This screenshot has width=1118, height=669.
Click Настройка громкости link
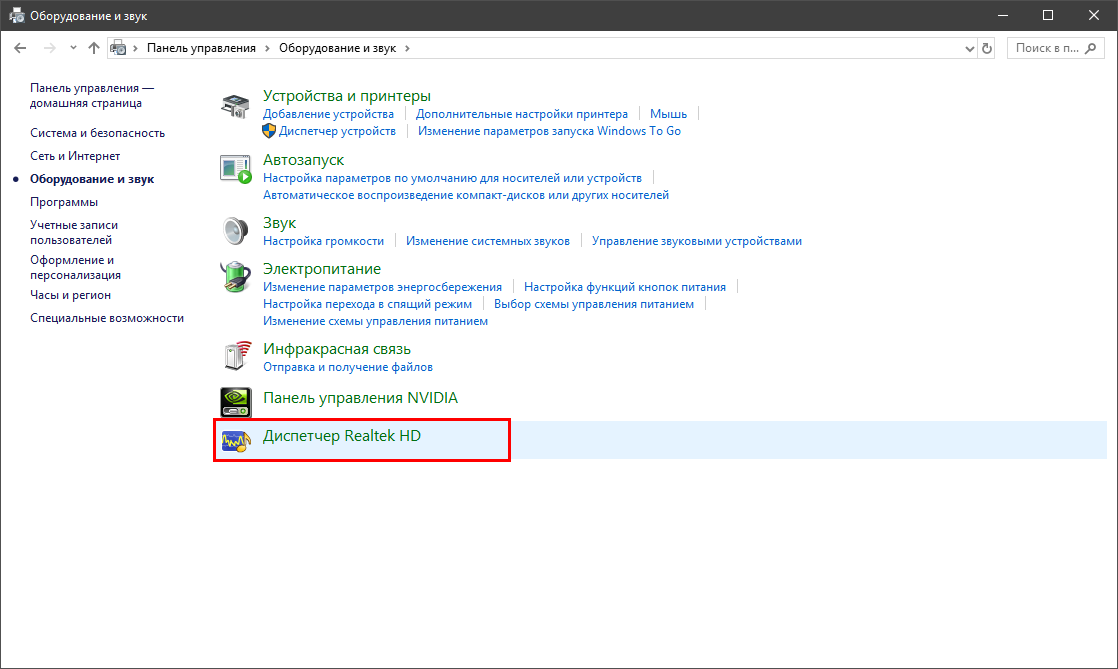tap(323, 241)
